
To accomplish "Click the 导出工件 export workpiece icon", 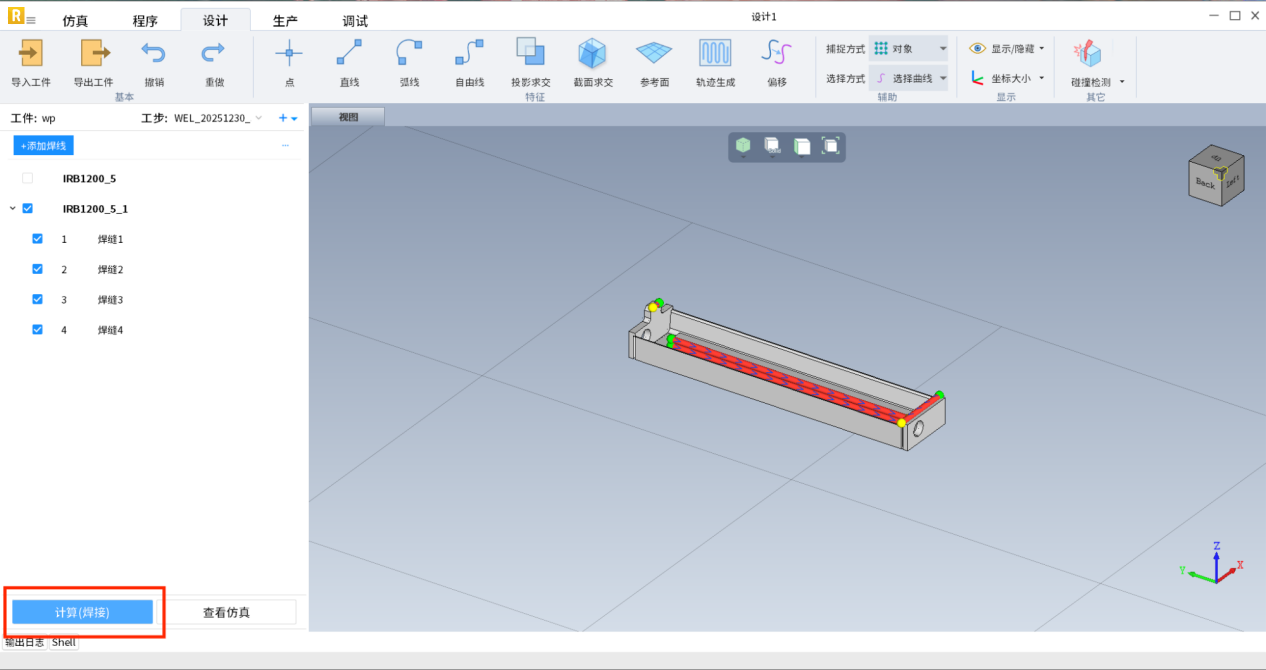I will (x=93, y=54).
